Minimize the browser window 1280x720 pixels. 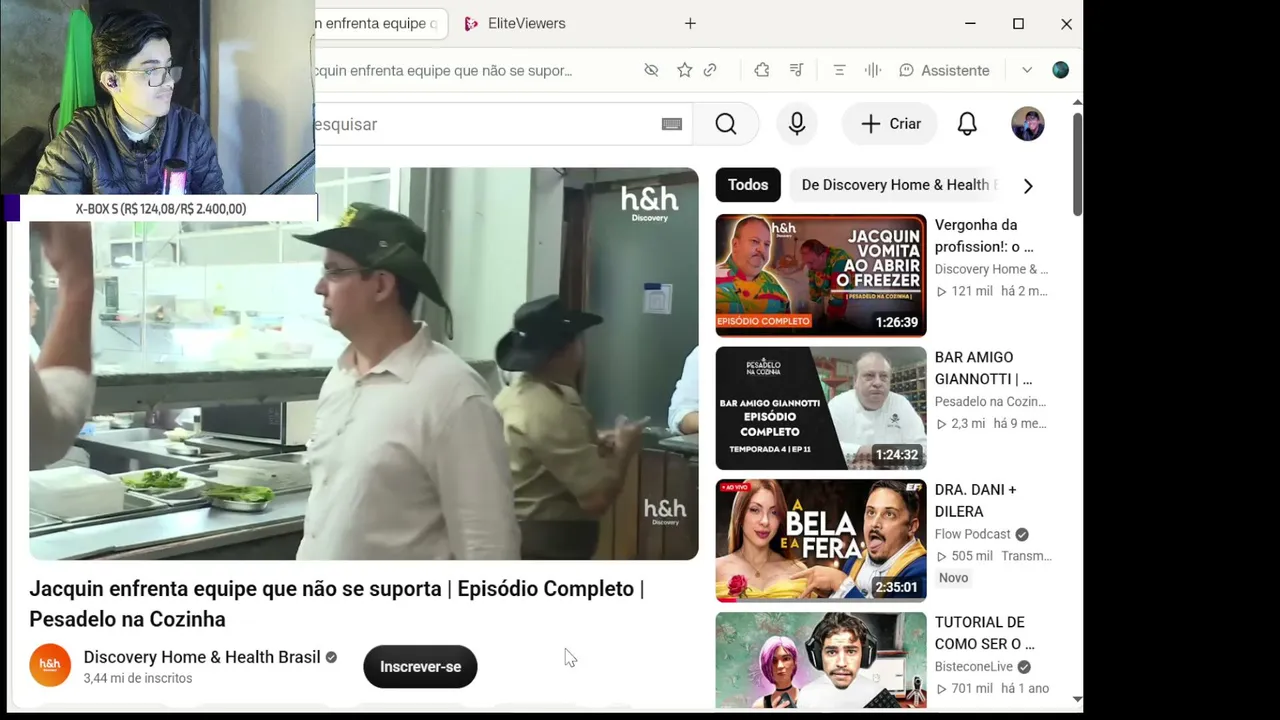coord(970,23)
